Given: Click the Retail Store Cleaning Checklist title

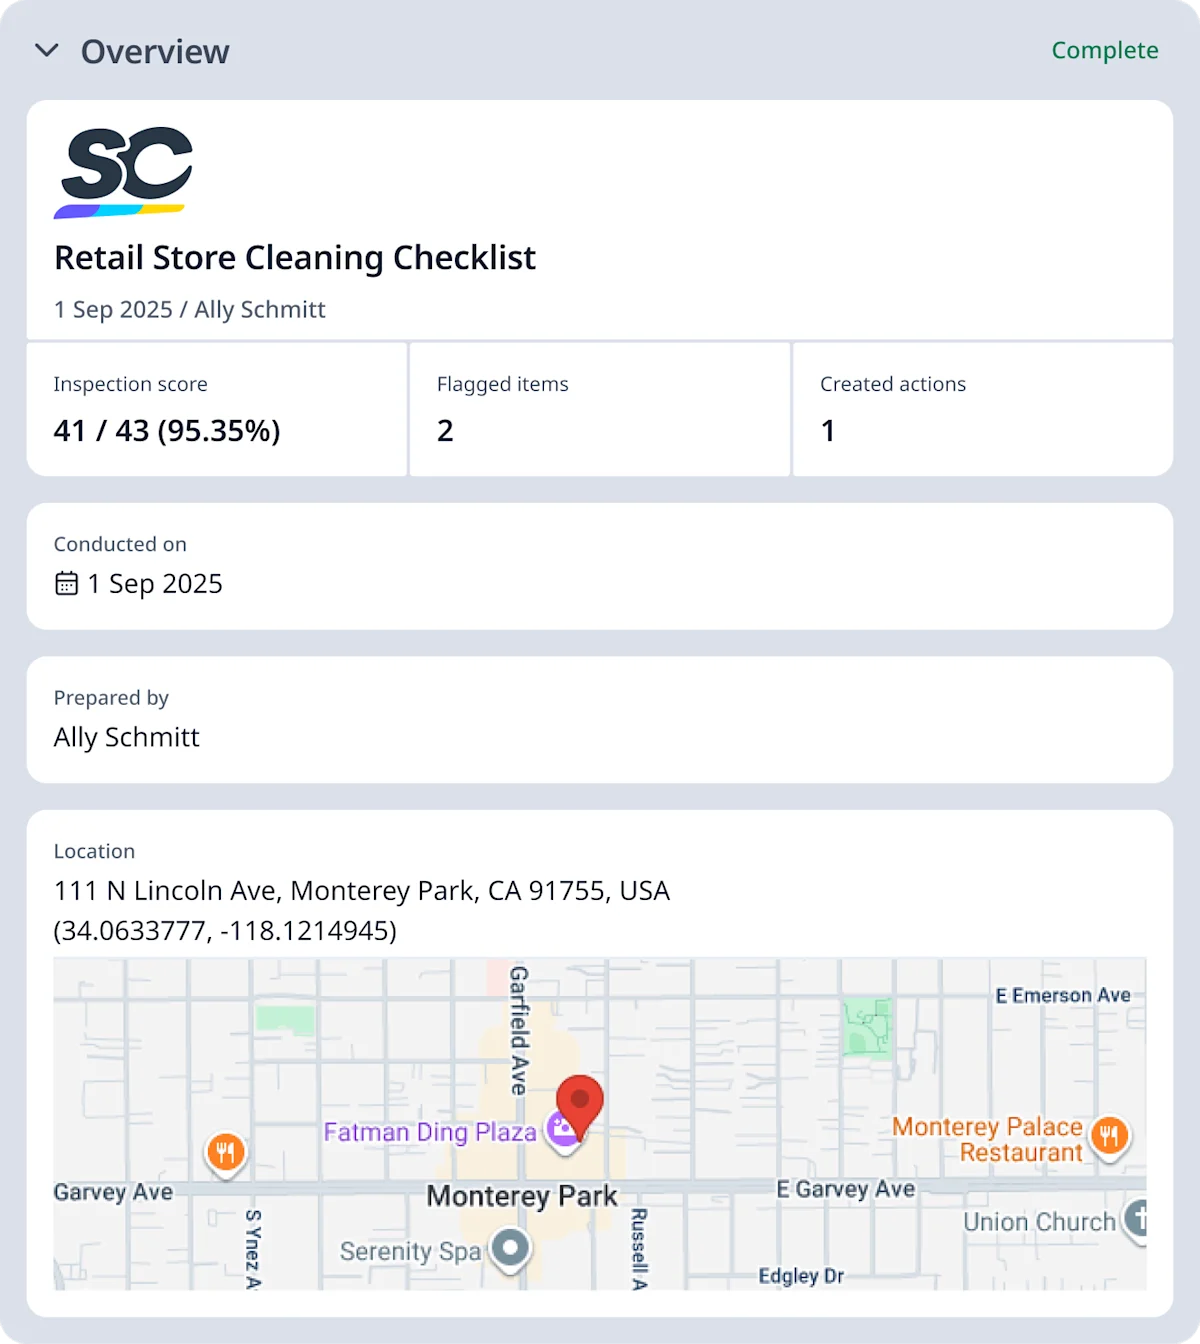Looking at the screenshot, I should (294, 257).
